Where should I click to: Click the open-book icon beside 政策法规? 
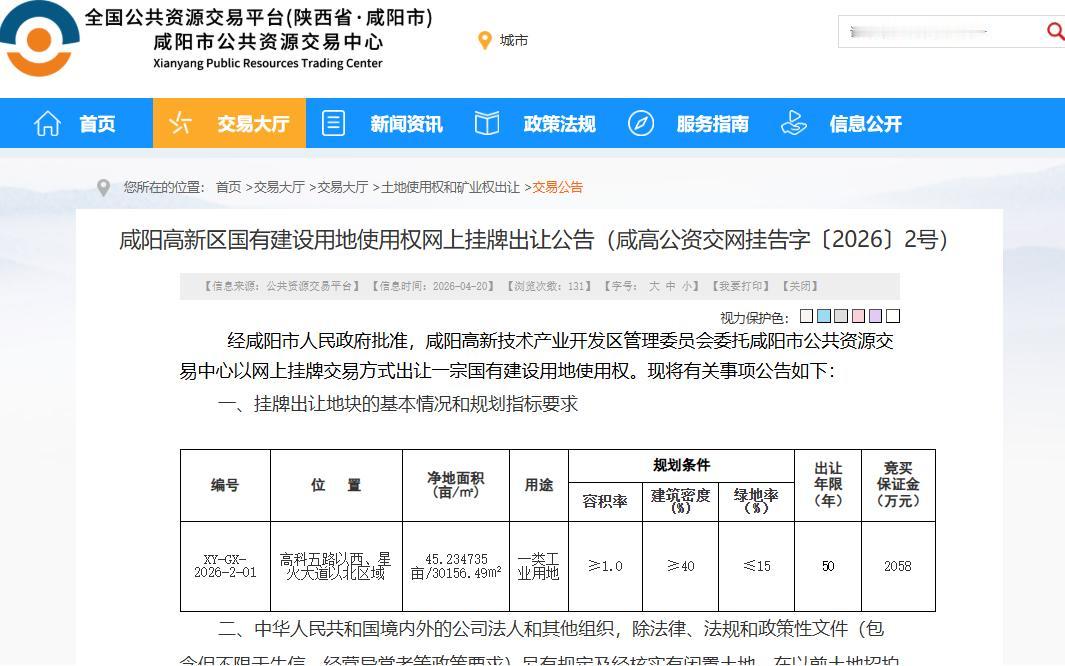coord(487,122)
